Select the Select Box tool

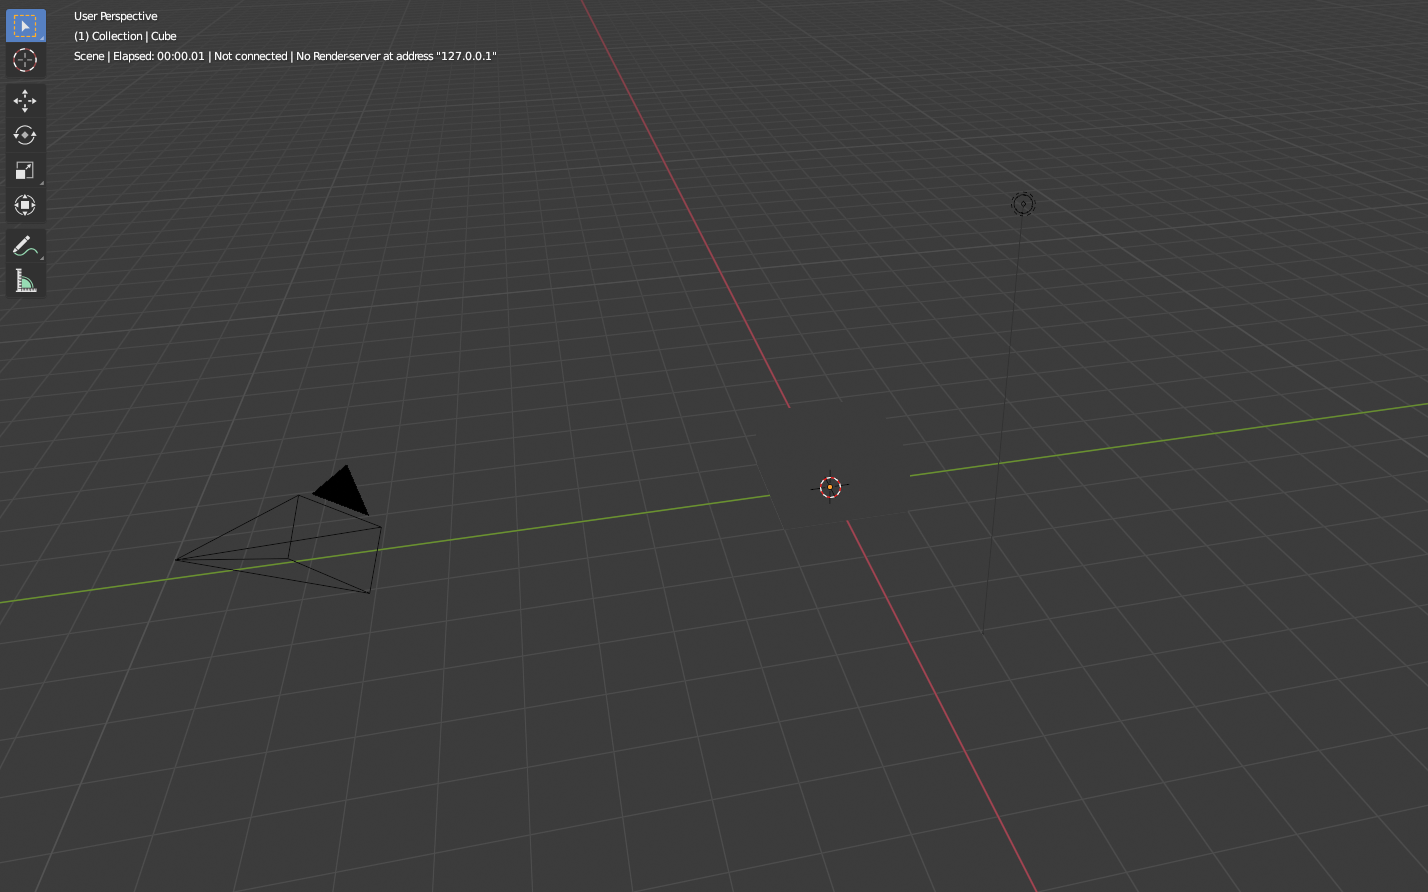click(25, 25)
